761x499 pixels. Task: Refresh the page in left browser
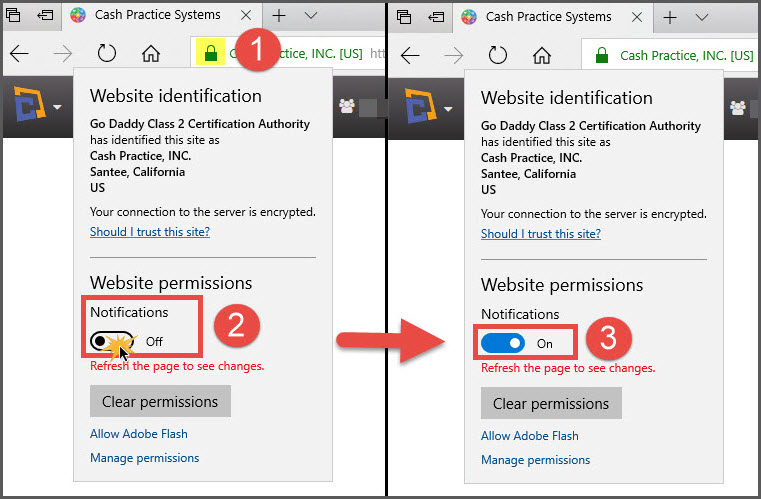(106, 53)
